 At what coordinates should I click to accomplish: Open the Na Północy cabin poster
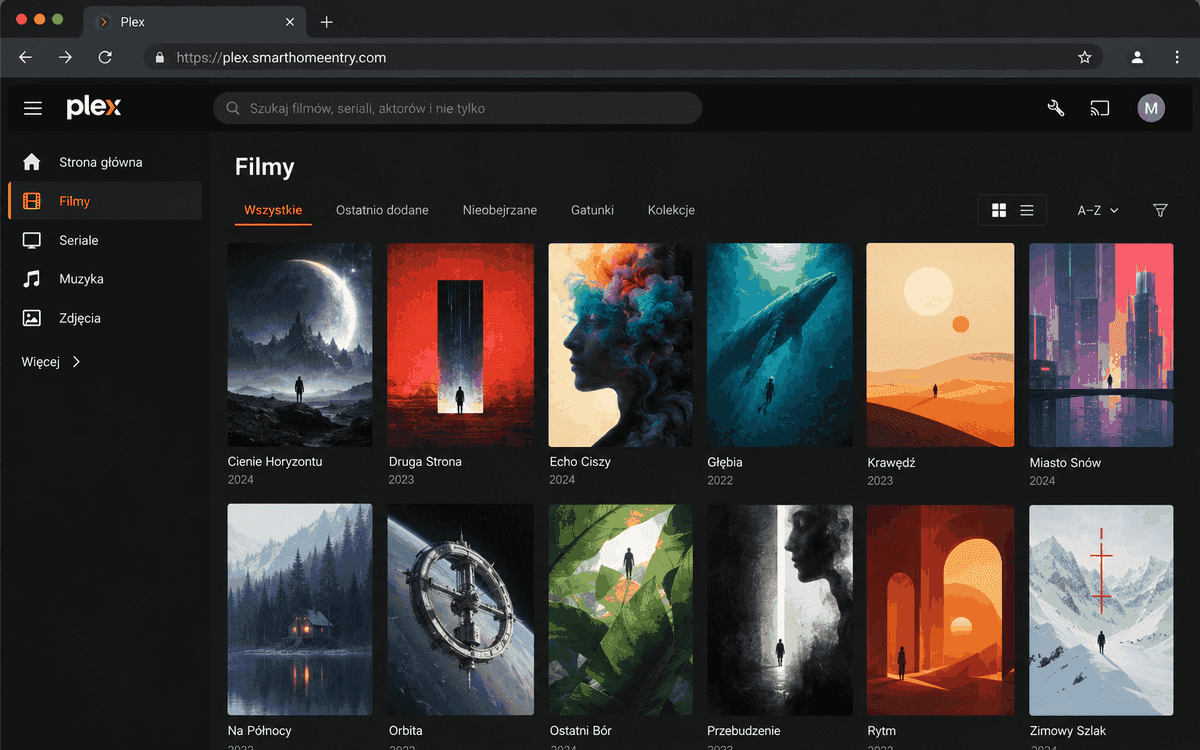click(x=300, y=609)
